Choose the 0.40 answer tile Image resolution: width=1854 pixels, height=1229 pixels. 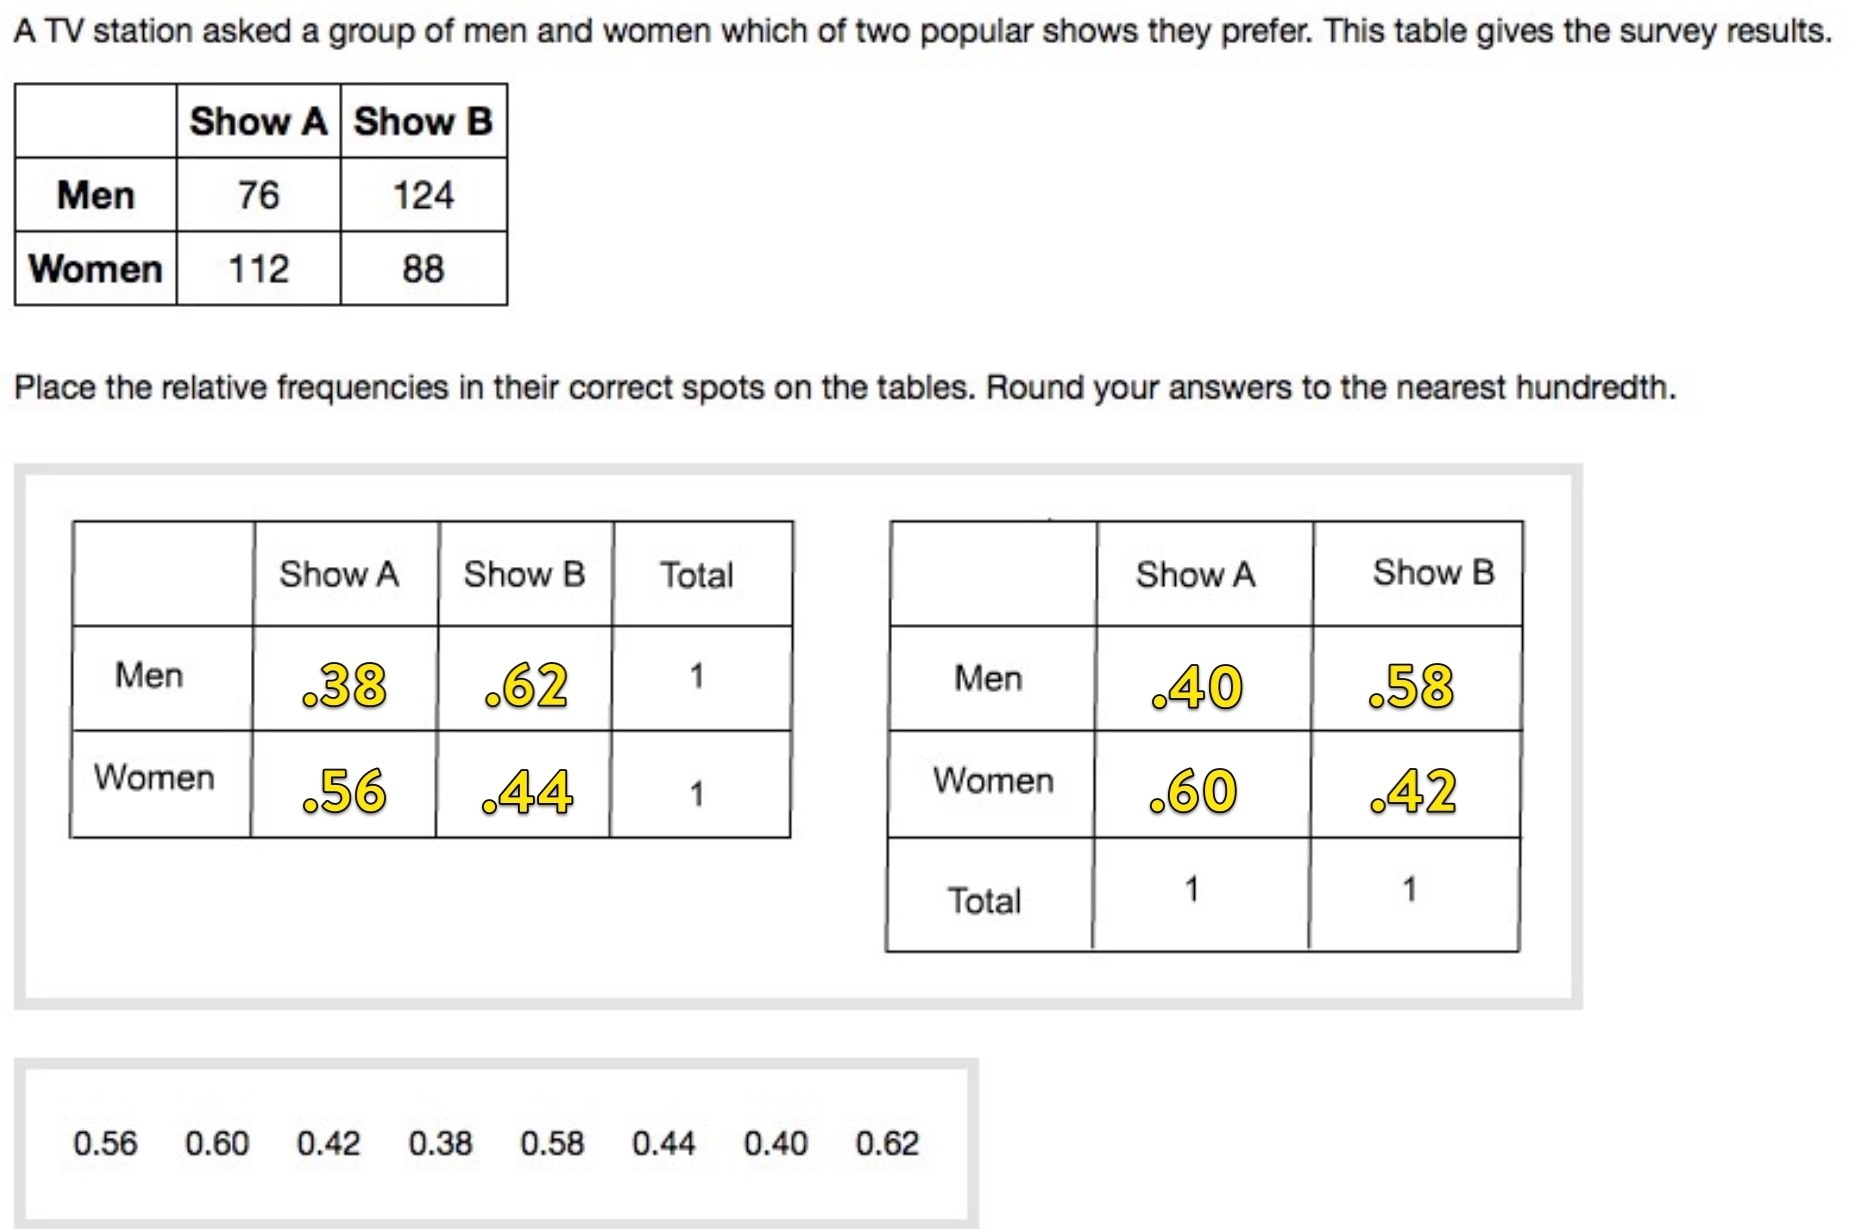pos(776,1143)
